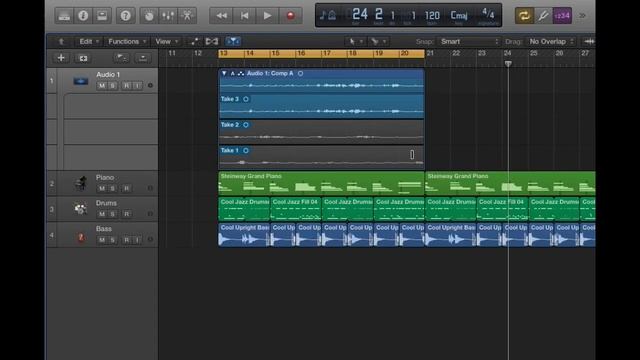Collapse the take folder disclosure triangle
The image size is (640, 360).
[224, 73]
